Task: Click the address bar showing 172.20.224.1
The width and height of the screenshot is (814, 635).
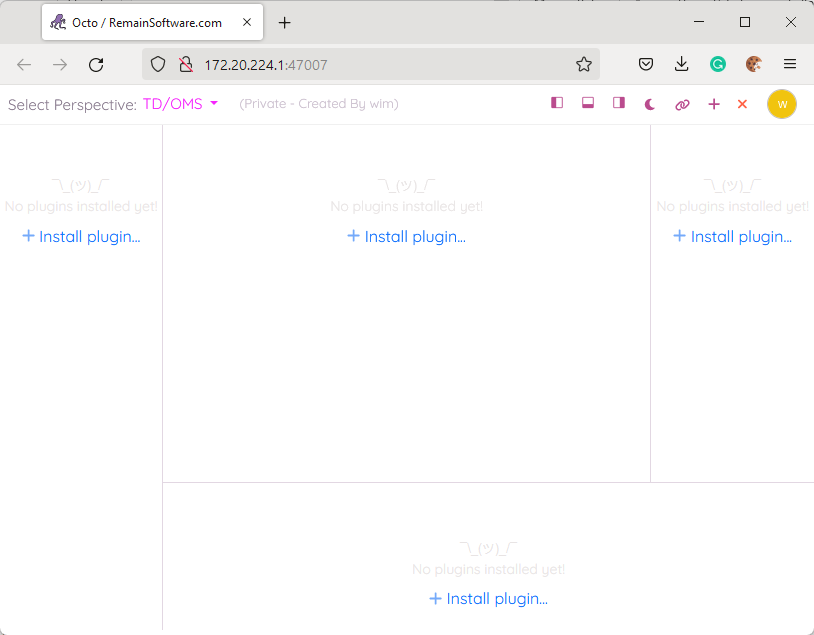Action: [380, 64]
